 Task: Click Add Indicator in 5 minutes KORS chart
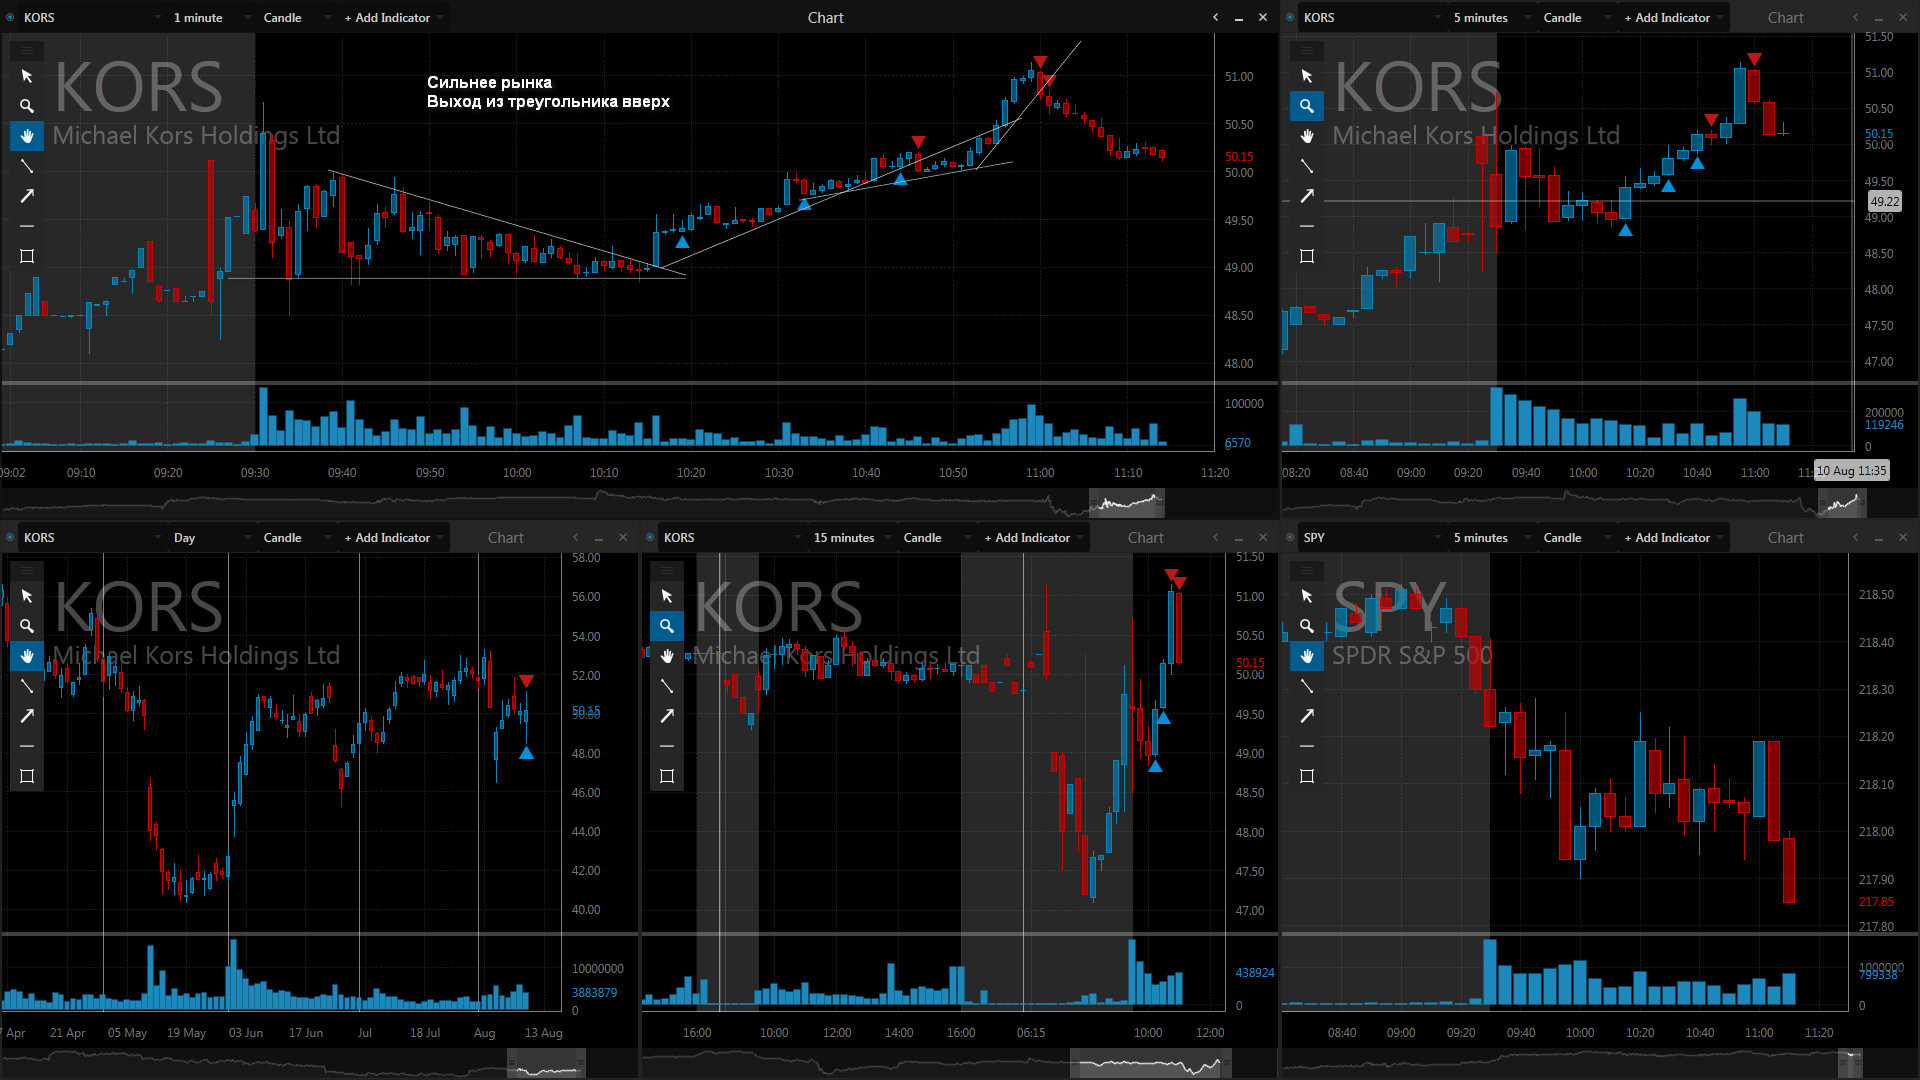pos(1673,17)
